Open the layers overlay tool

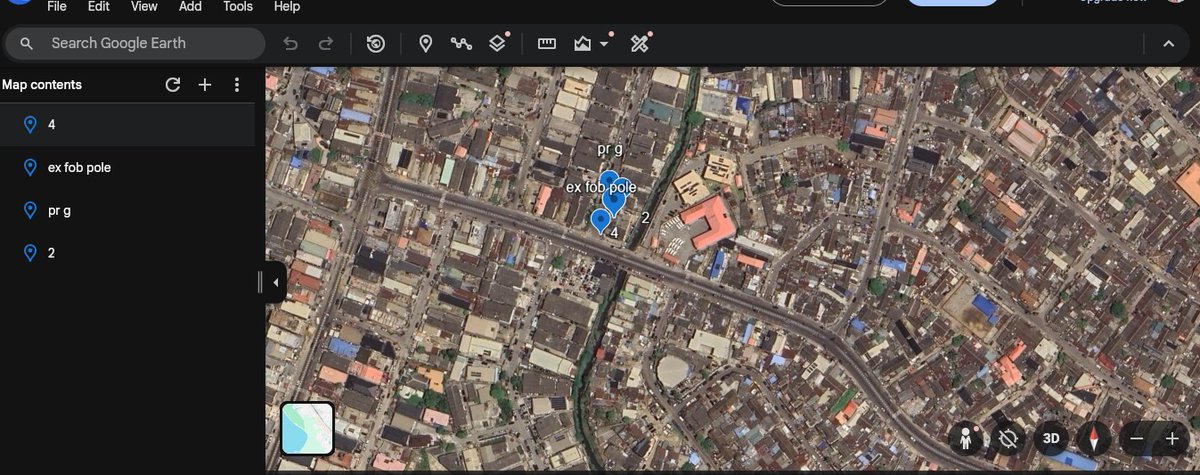click(498, 44)
